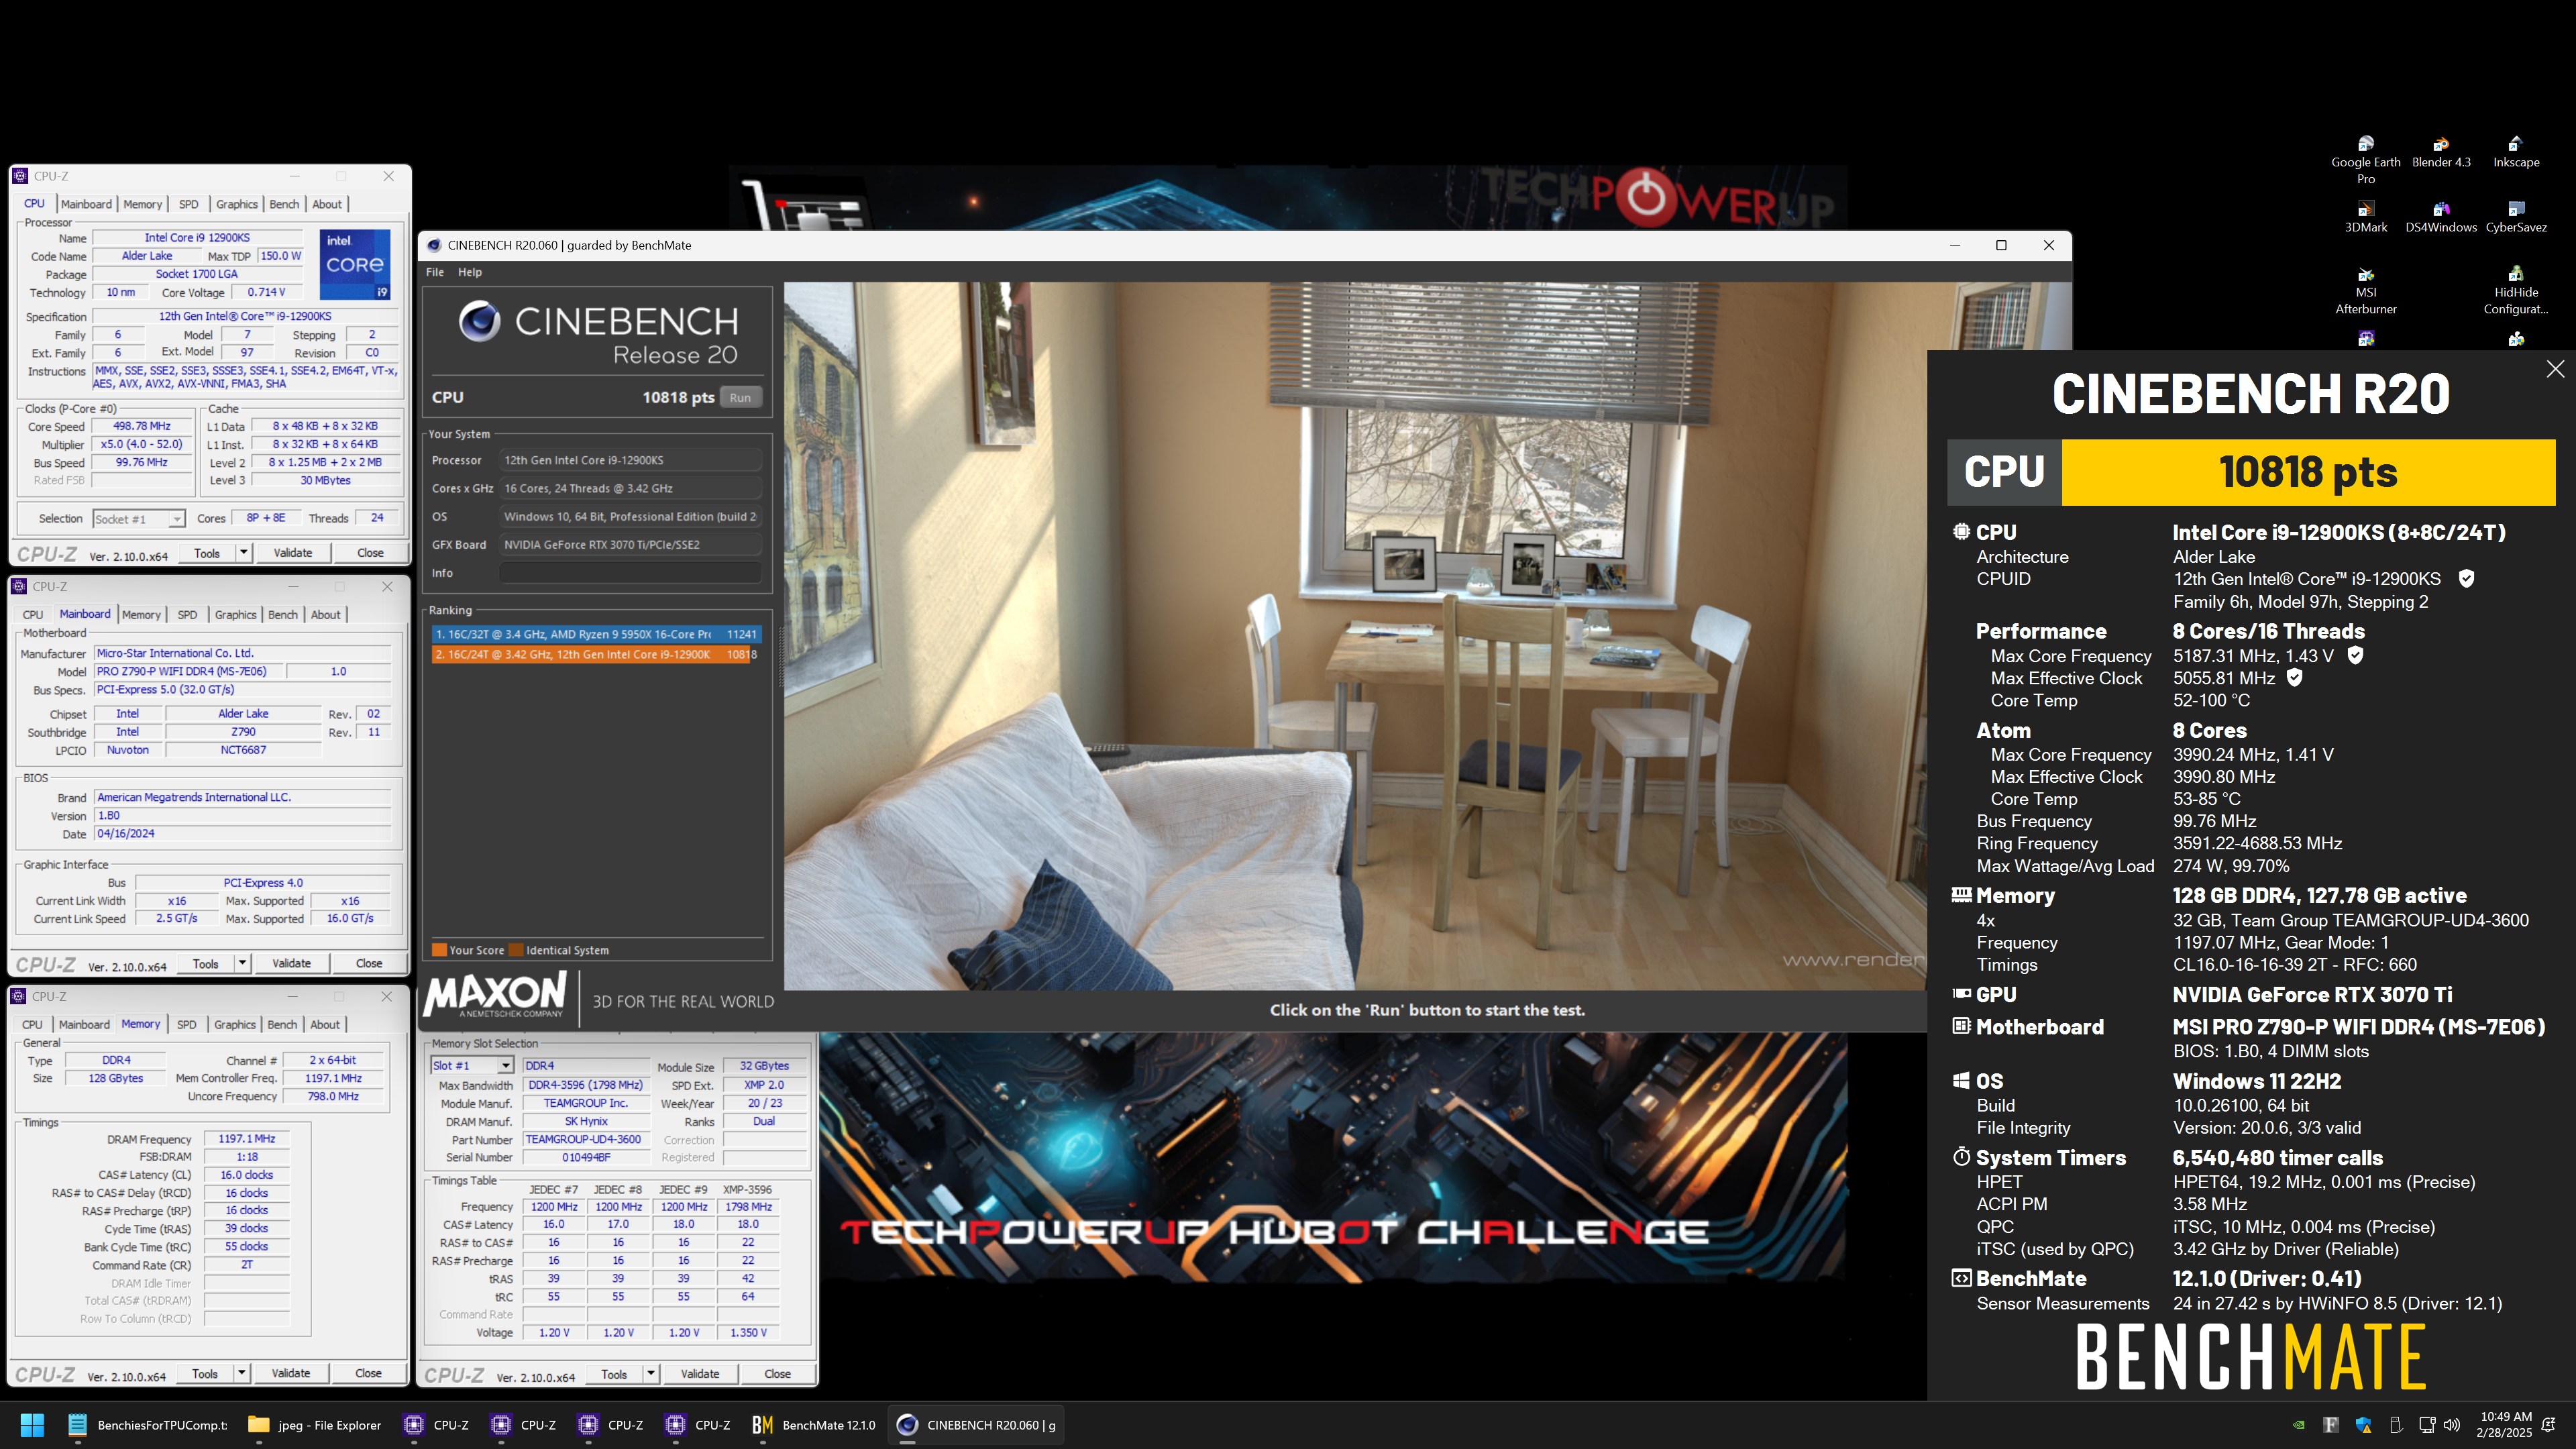Select the Inkscape desktop icon

click(x=2515, y=152)
